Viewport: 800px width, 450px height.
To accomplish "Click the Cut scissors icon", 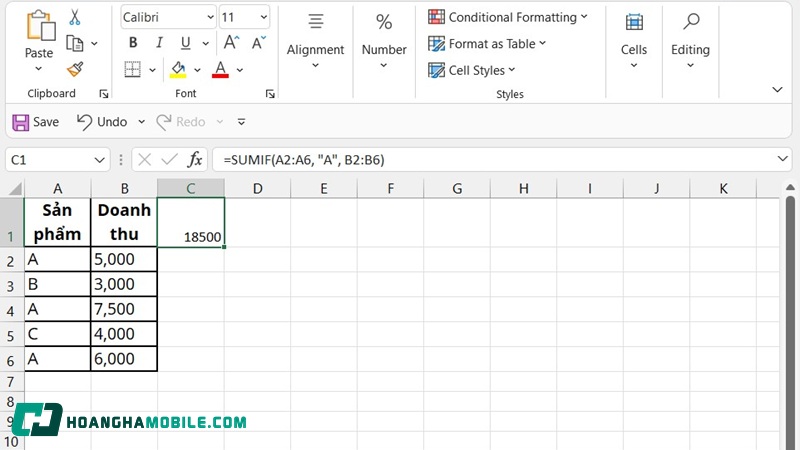I will click(x=75, y=17).
